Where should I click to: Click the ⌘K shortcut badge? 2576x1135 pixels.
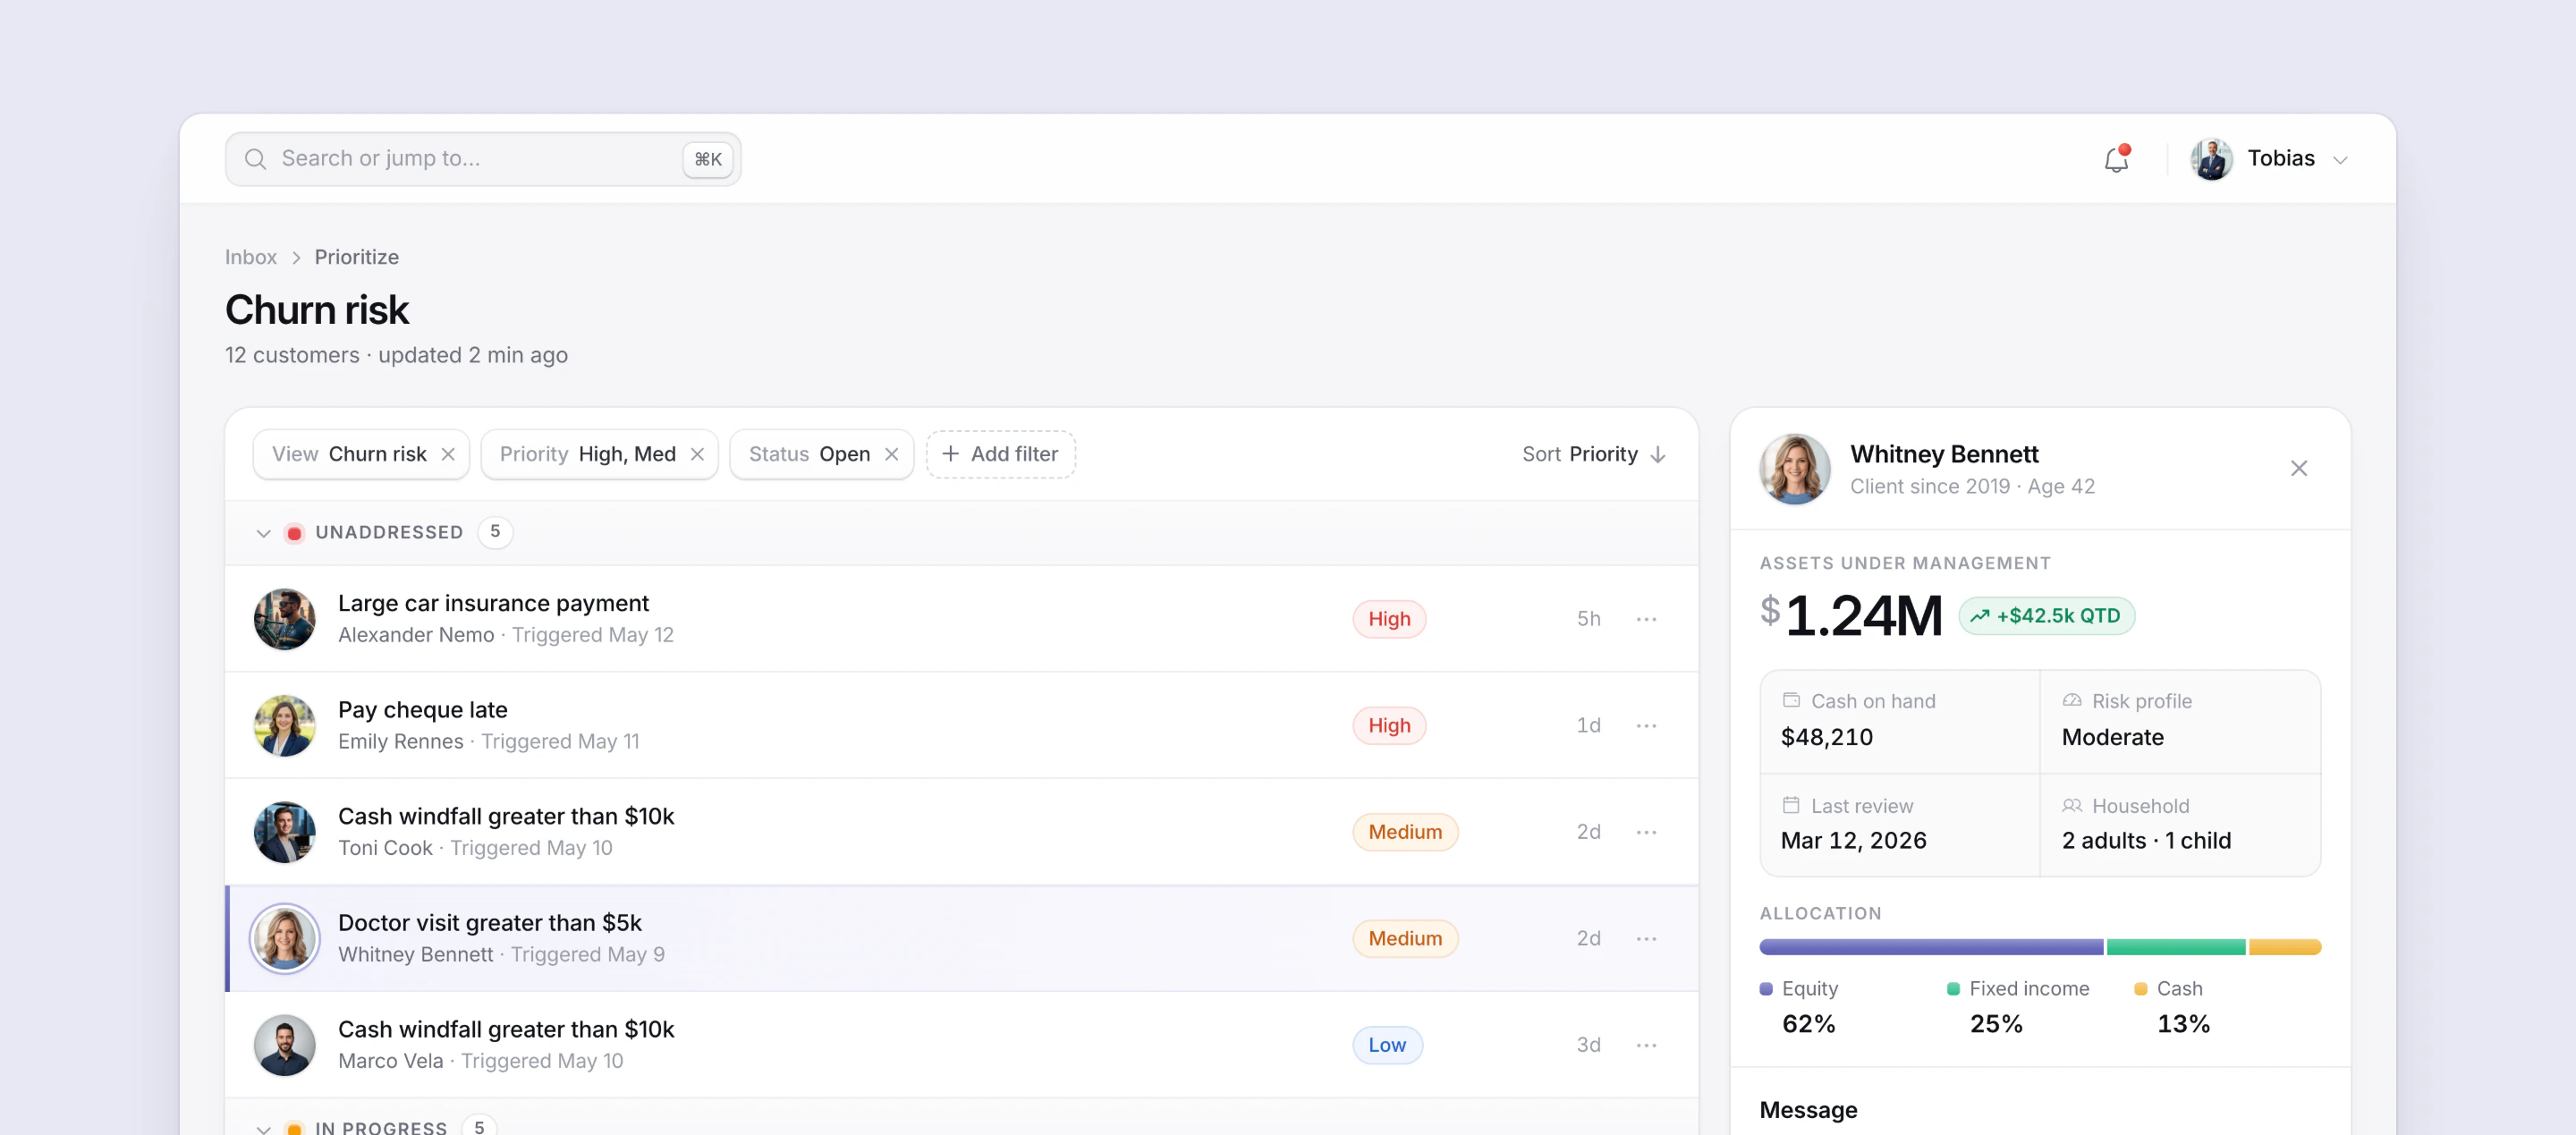point(708,159)
